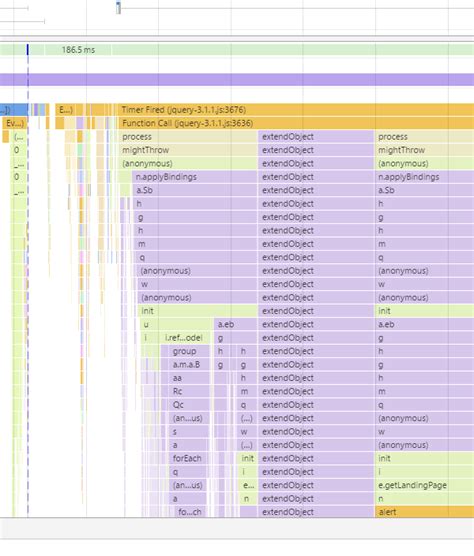Screen dimensions: 474x556
Task: Click the blue marker in the frames row
Action: click(x=28, y=50)
